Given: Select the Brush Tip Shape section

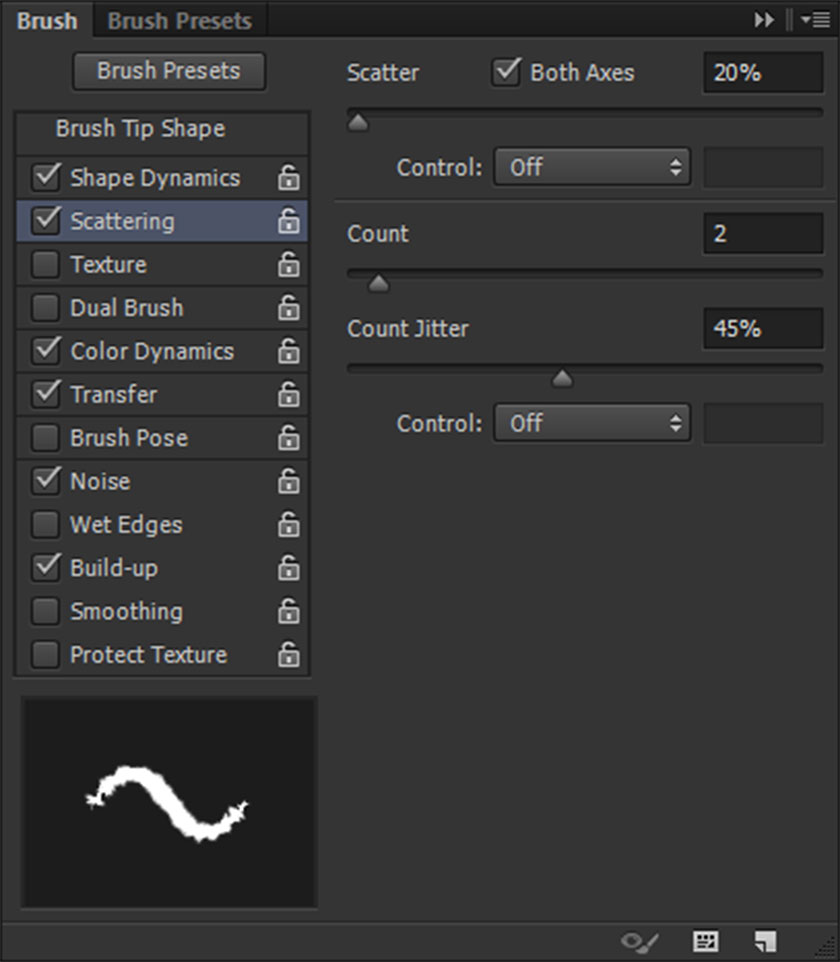Looking at the screenshot, I should tap(140, 129).
